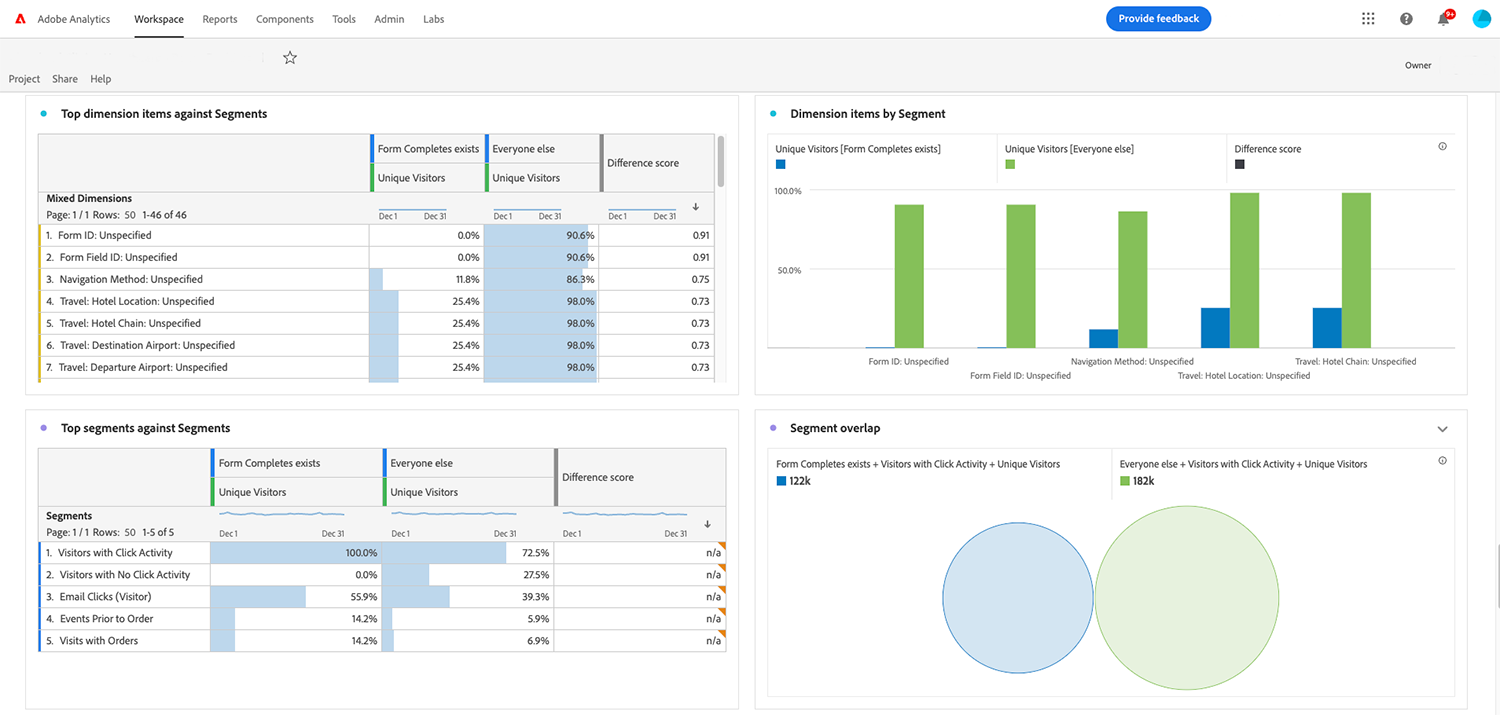Collapse the Segment overlap panel chevron

coord(1442,429)
